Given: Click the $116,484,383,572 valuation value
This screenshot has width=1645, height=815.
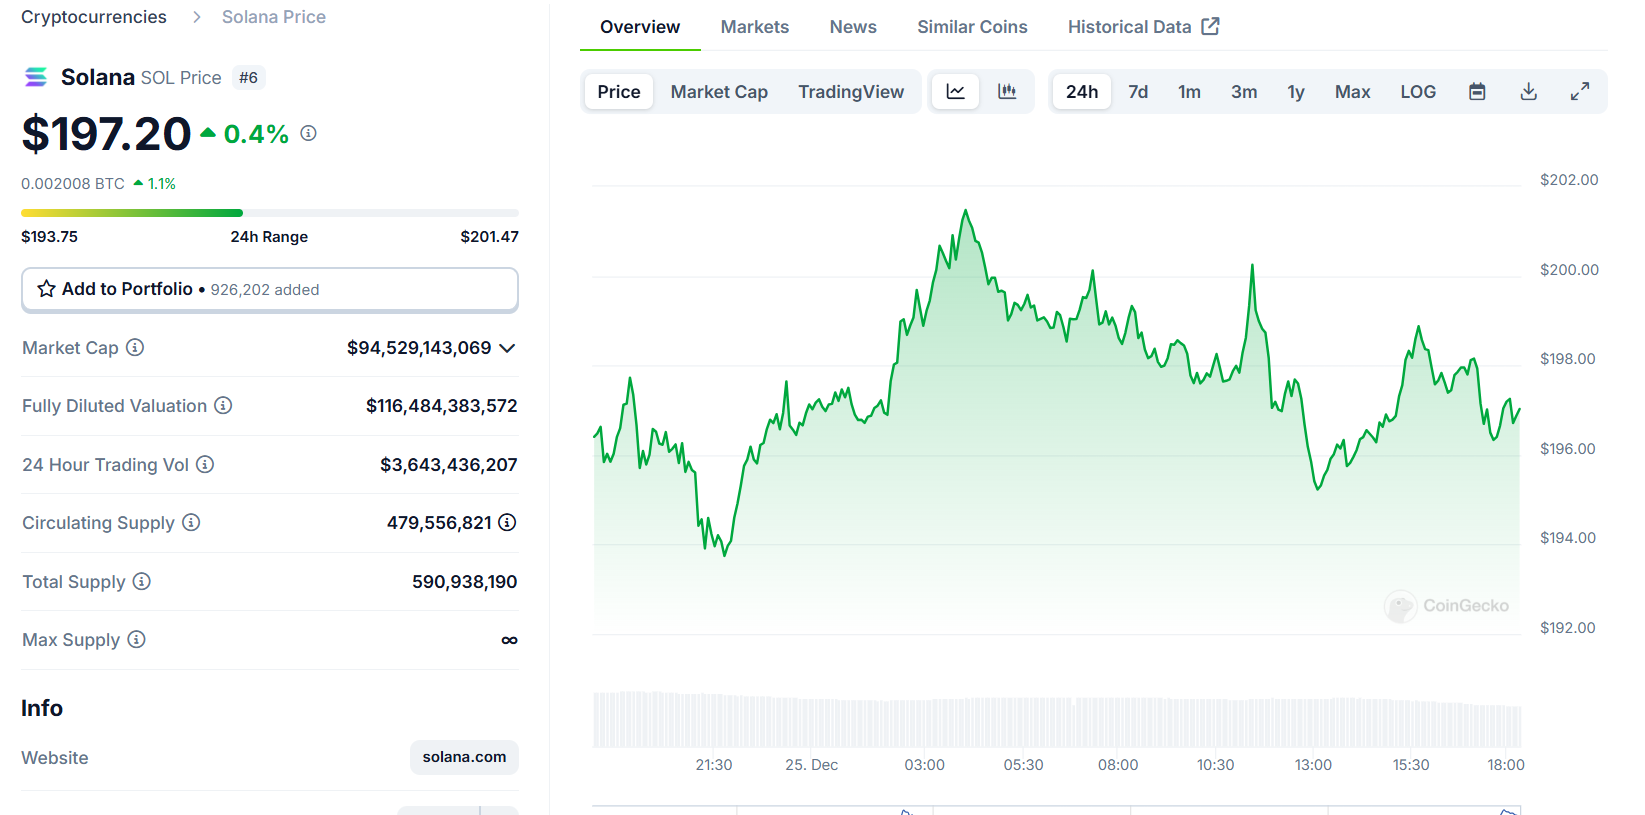Looking at the screenshot, I should pyautogui.click(x=442, y=406).
